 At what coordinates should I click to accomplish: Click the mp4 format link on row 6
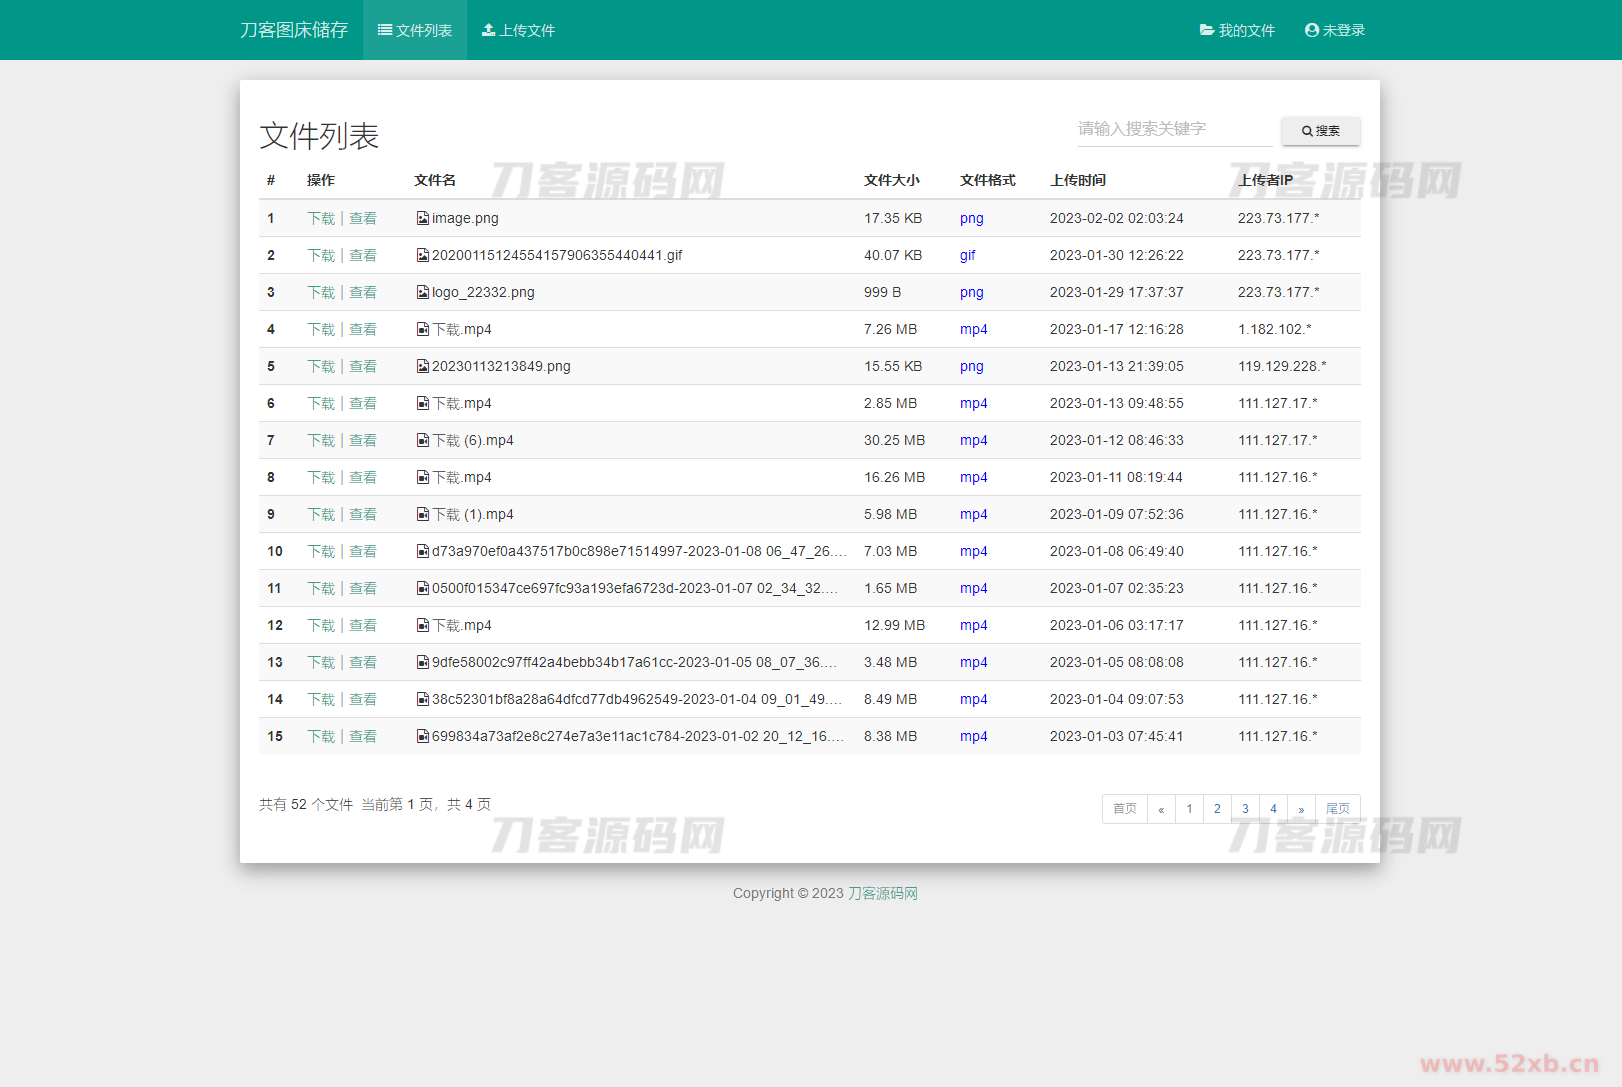(973, 403)
